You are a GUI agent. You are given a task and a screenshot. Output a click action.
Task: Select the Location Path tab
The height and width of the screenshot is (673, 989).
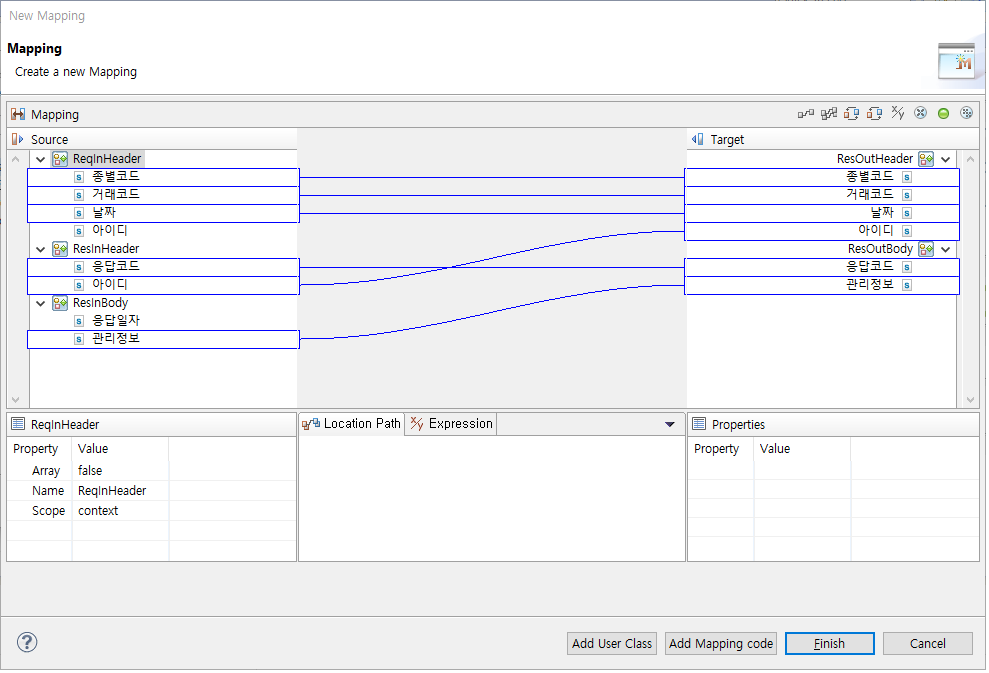[x=351, y=423]
